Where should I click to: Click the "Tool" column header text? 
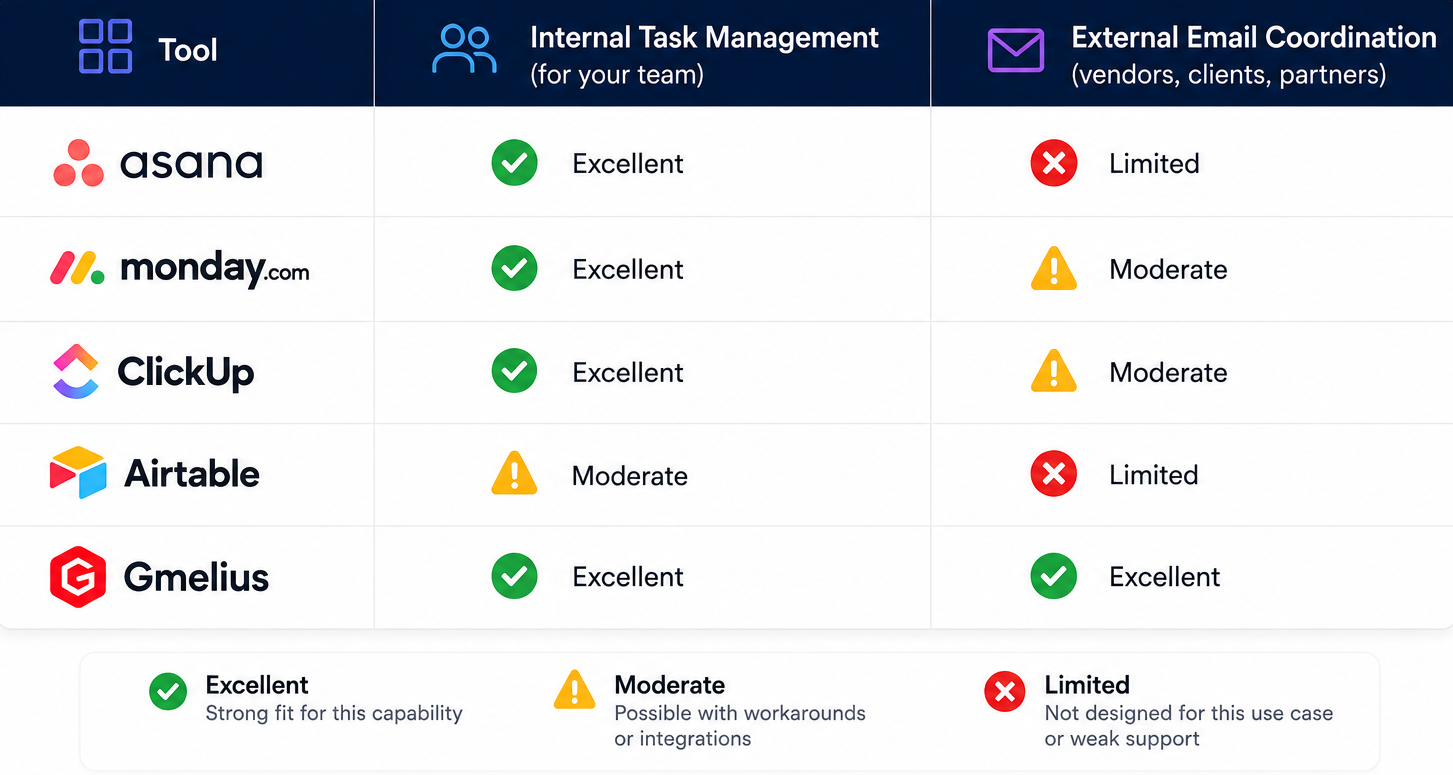pos(188,50)
